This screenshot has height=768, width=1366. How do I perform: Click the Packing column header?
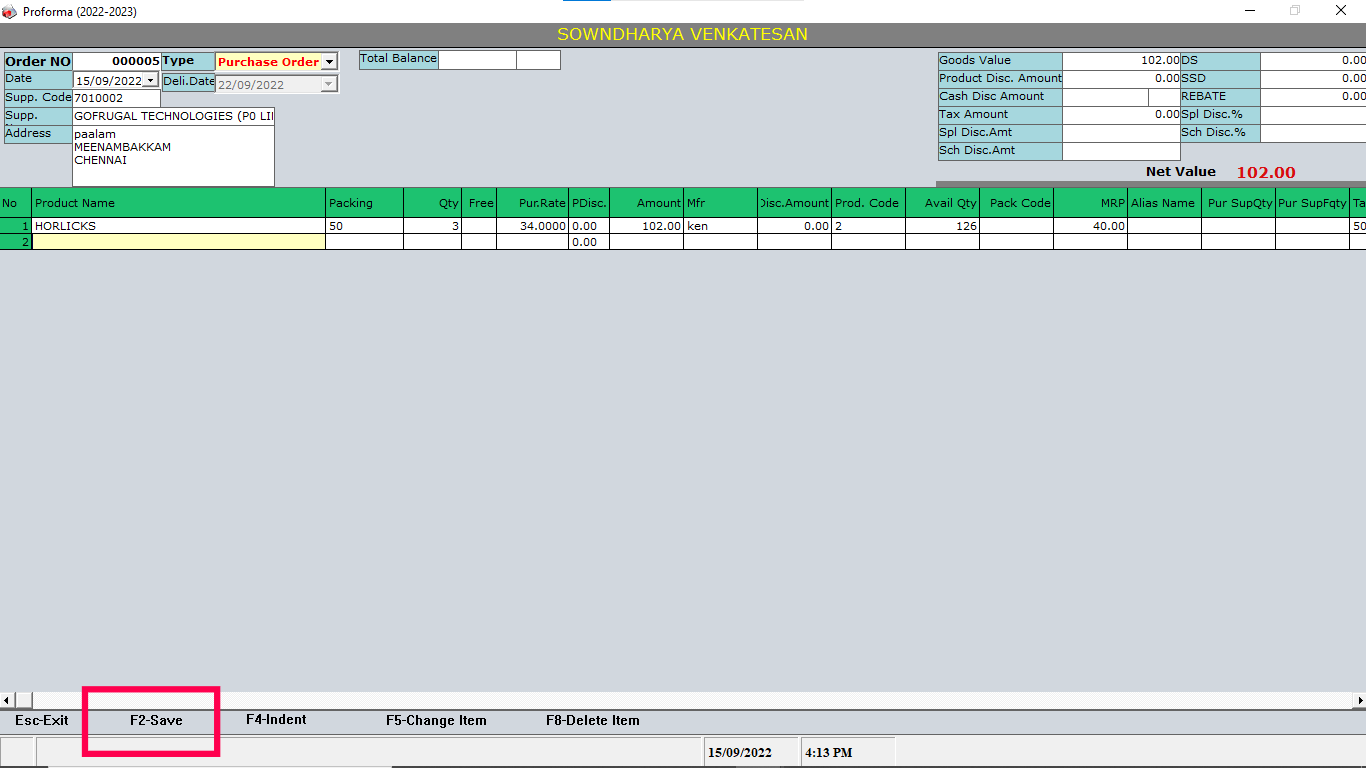click(x=365, y=203)
